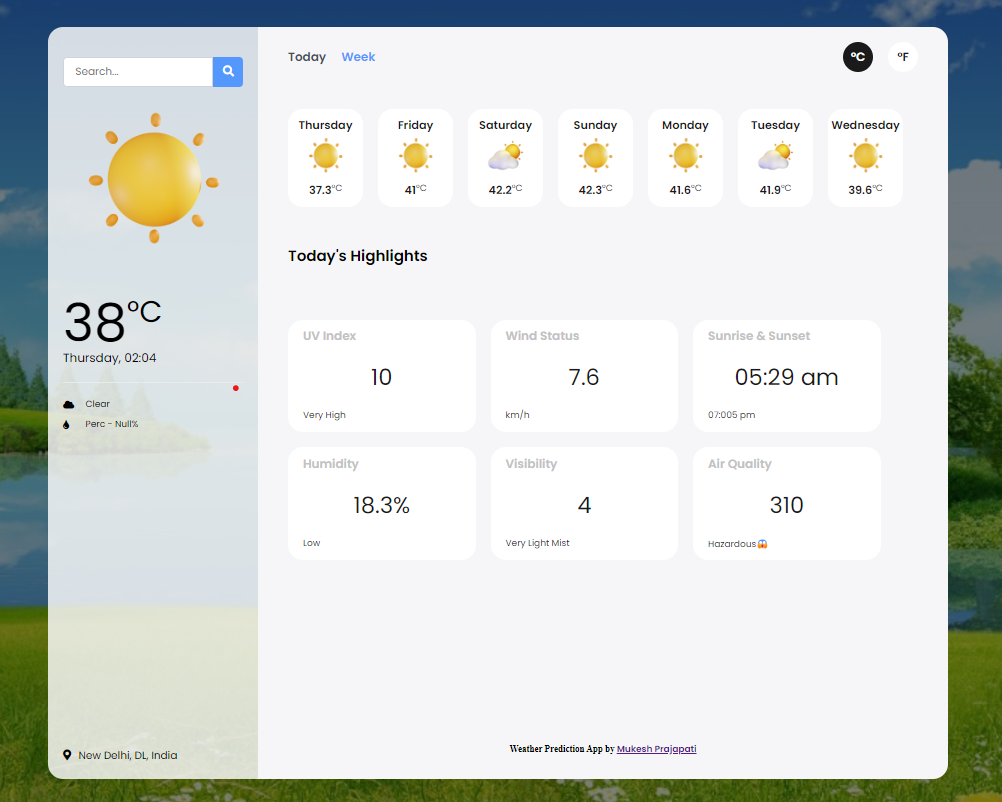
Task: Click the cloud icon beside Clear
Action: 69,405
